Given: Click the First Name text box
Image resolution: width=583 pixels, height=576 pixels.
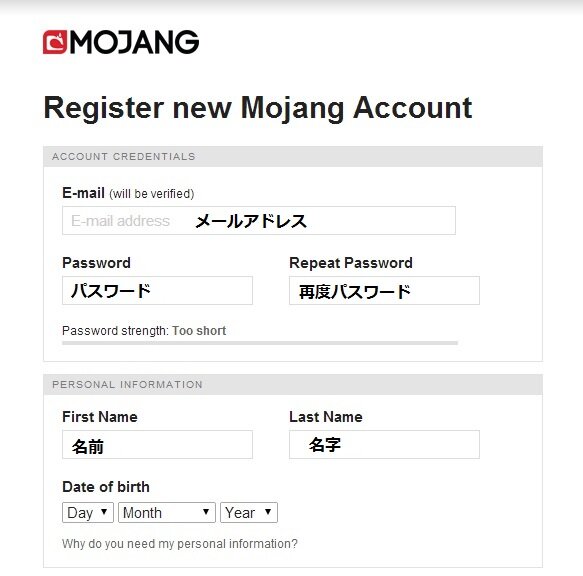Looking at the screenshot, I should [x=157, y=444].
